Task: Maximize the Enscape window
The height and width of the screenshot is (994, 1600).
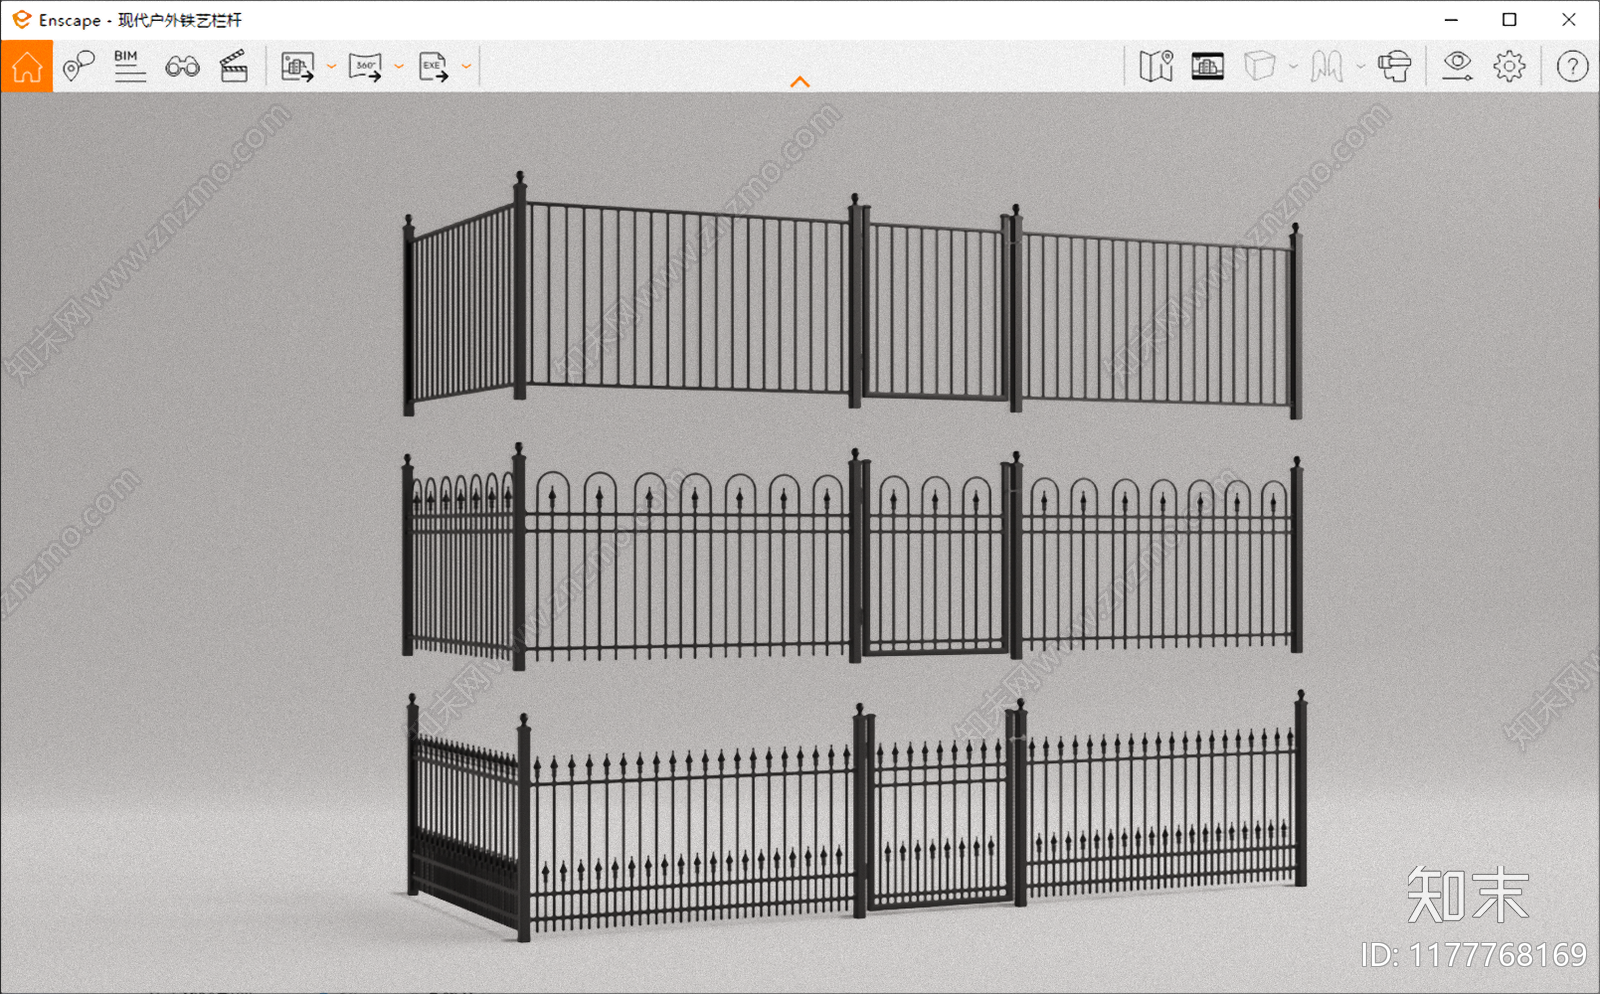Action: (x=1510, y=20)
